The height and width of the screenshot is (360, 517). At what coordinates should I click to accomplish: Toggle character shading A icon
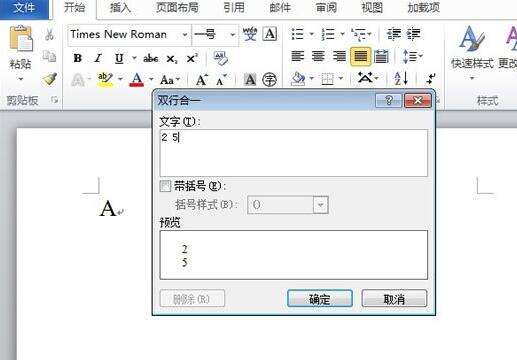click(x=250, y=80)
